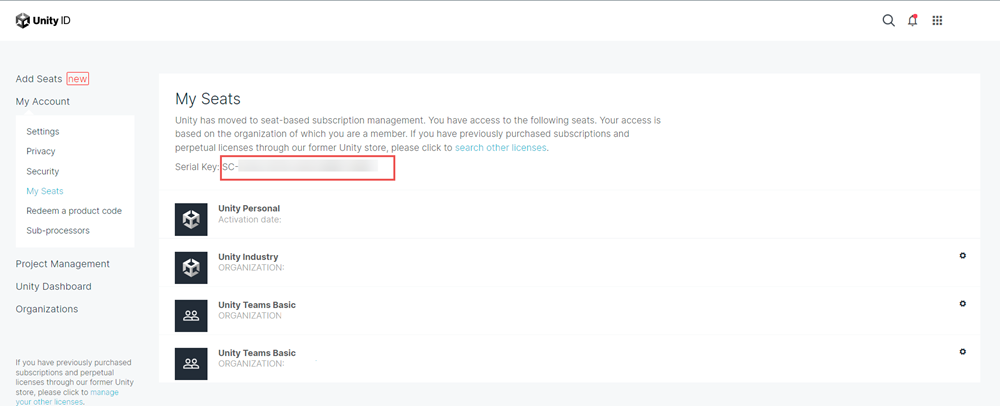Open the gear for the first Unity Teams Basic
This screenshot has height=406, width=1000.
962,304
